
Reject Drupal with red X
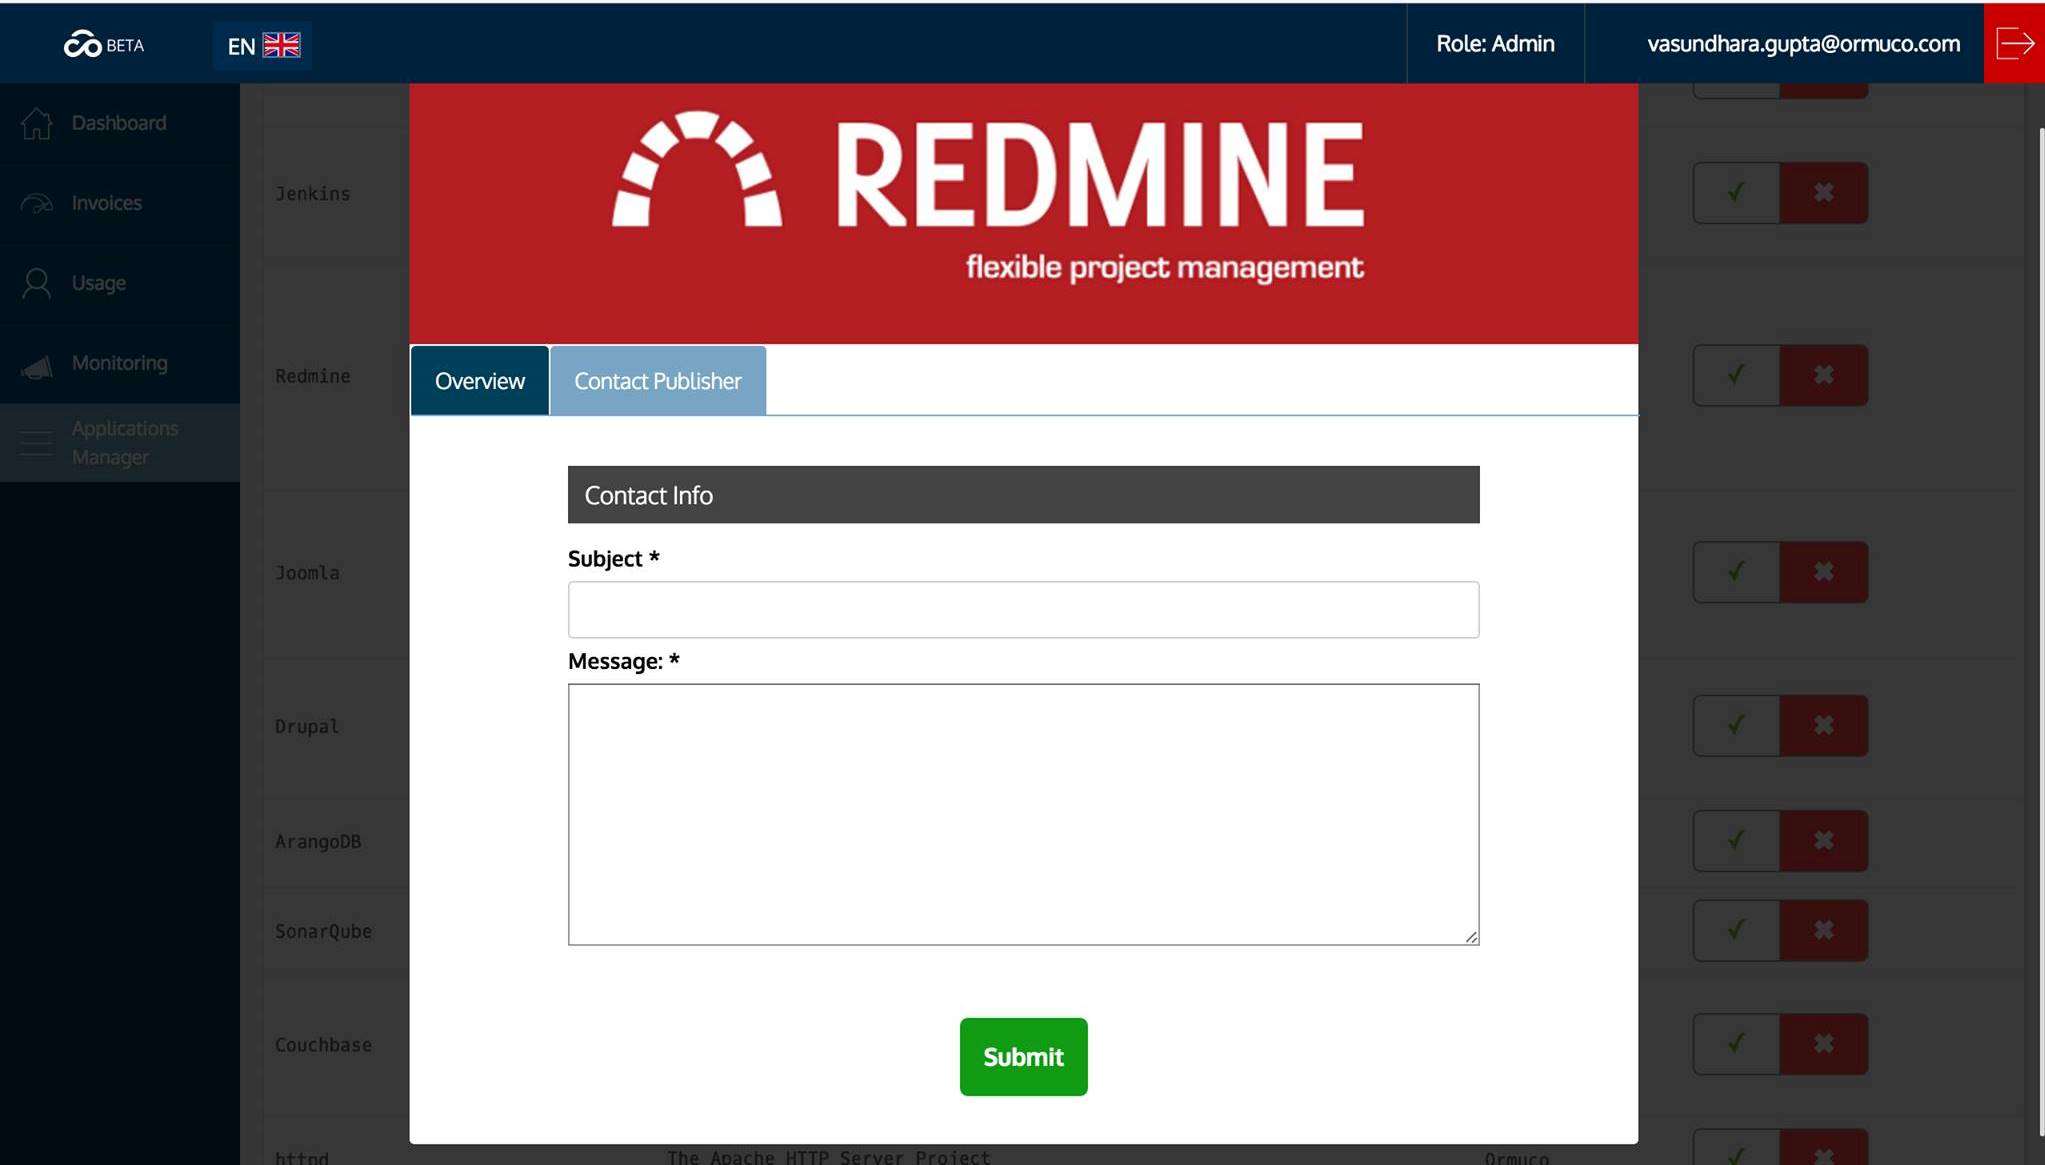[1823, 725]
